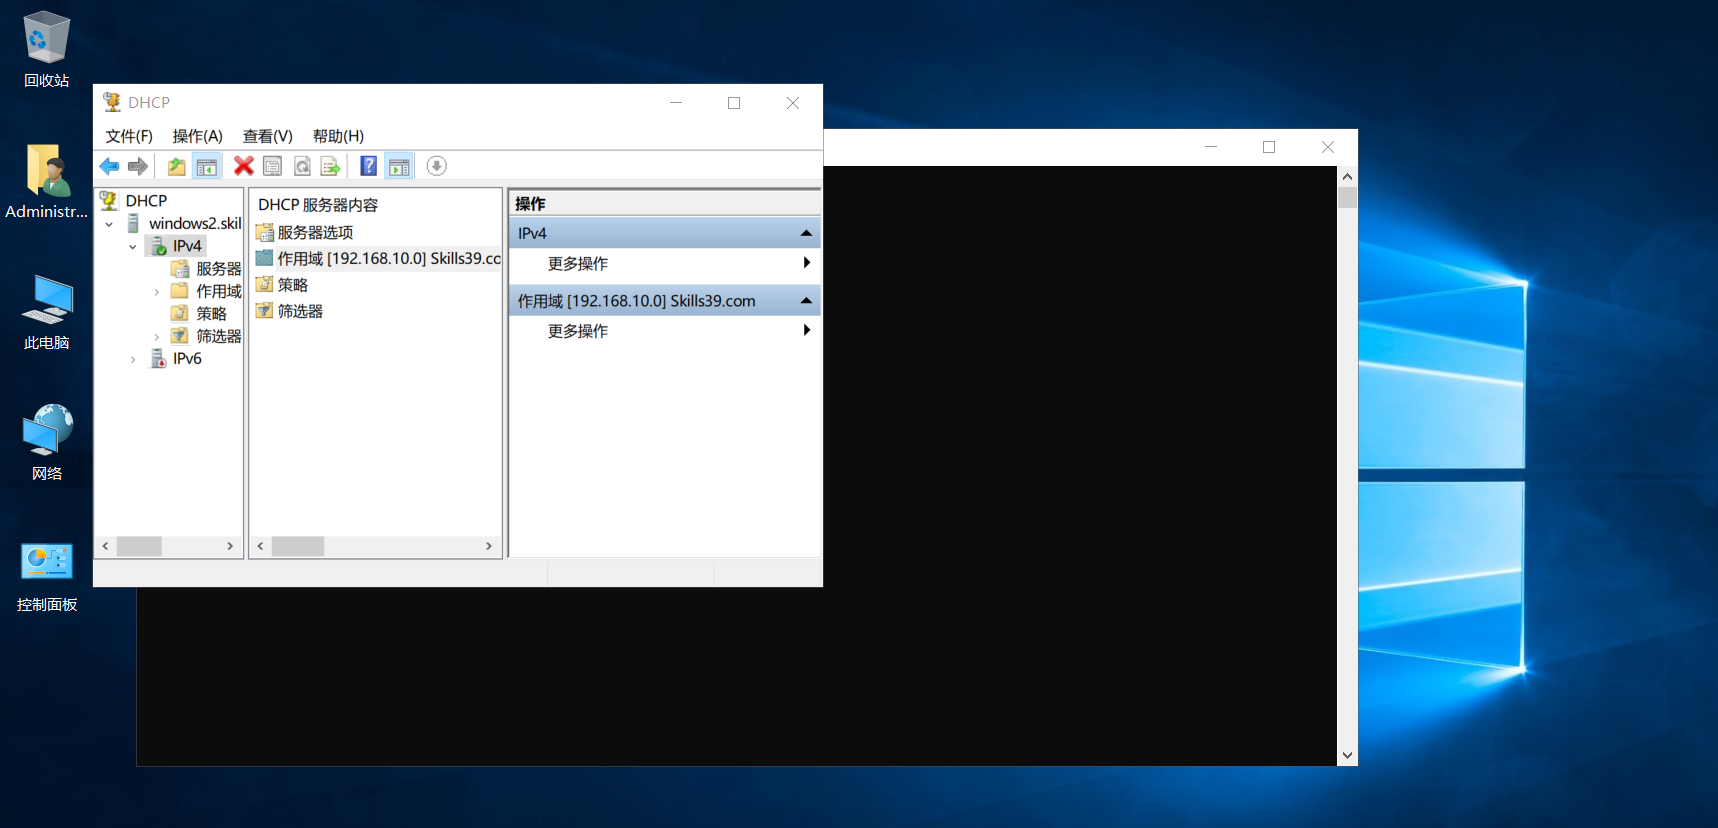Toggle the Show/Hide Action Pane icon

(x=399, y=166)
